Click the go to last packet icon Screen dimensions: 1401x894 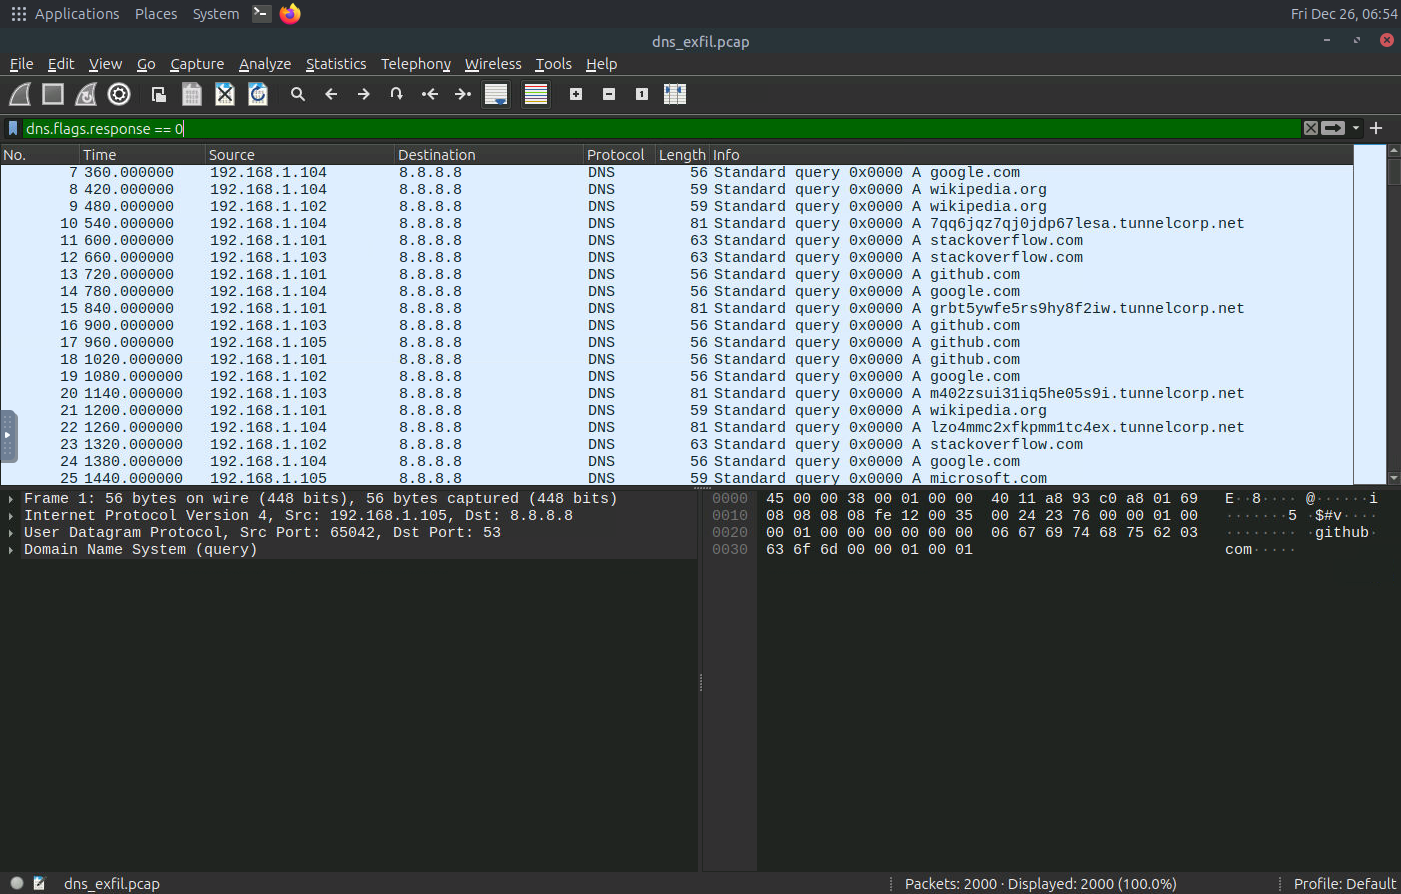point(462,94)
